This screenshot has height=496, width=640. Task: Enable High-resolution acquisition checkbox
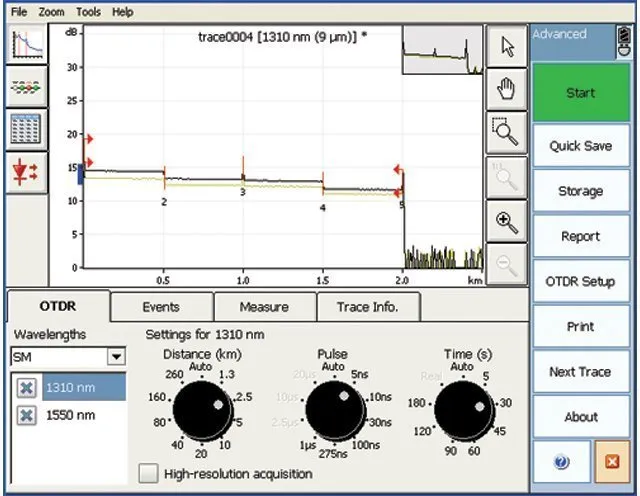149,473
